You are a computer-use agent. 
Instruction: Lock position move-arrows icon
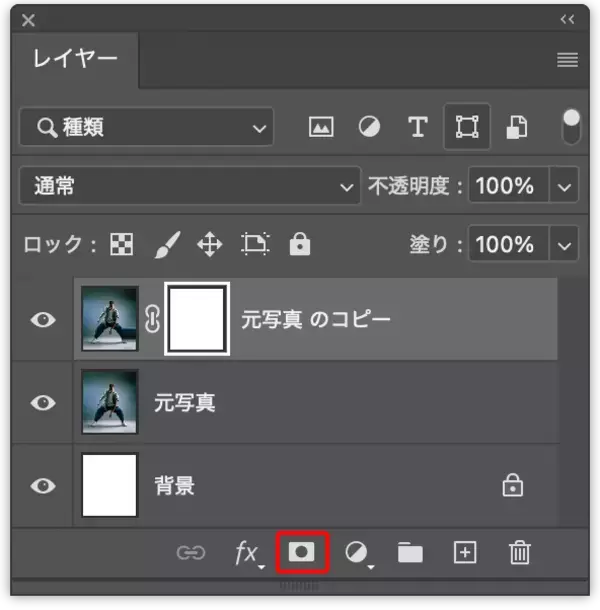click(210, 245)
